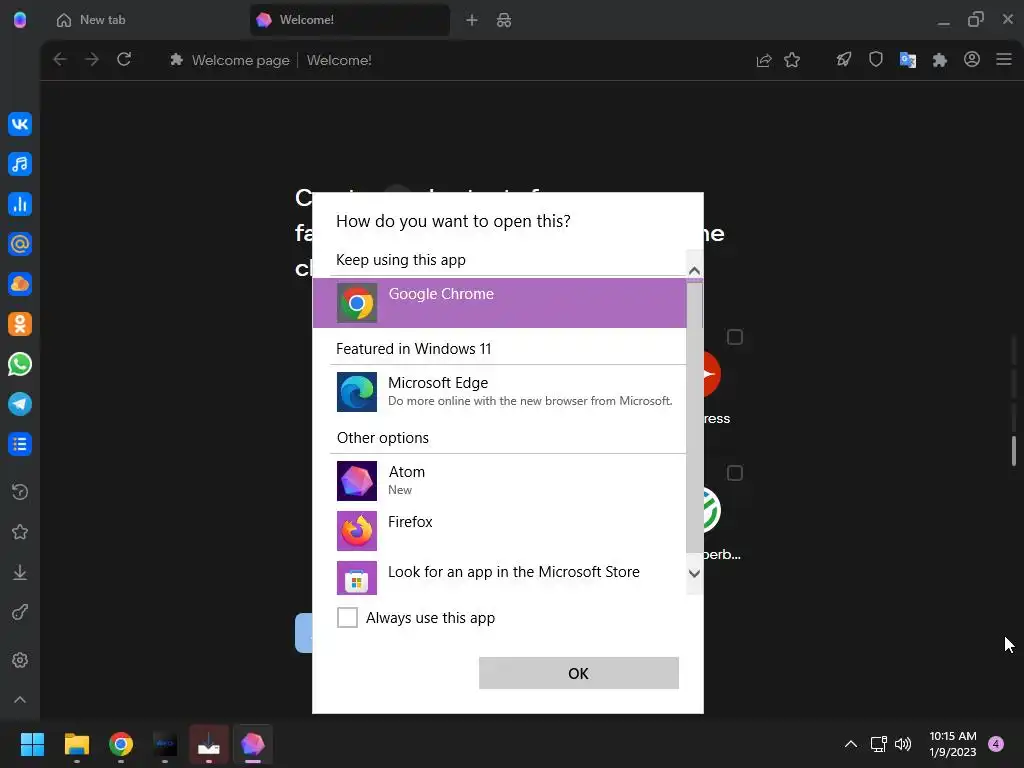1024x768 pixels.
Task: Open Telegram from the sidebar
Action: pos(20,404)
